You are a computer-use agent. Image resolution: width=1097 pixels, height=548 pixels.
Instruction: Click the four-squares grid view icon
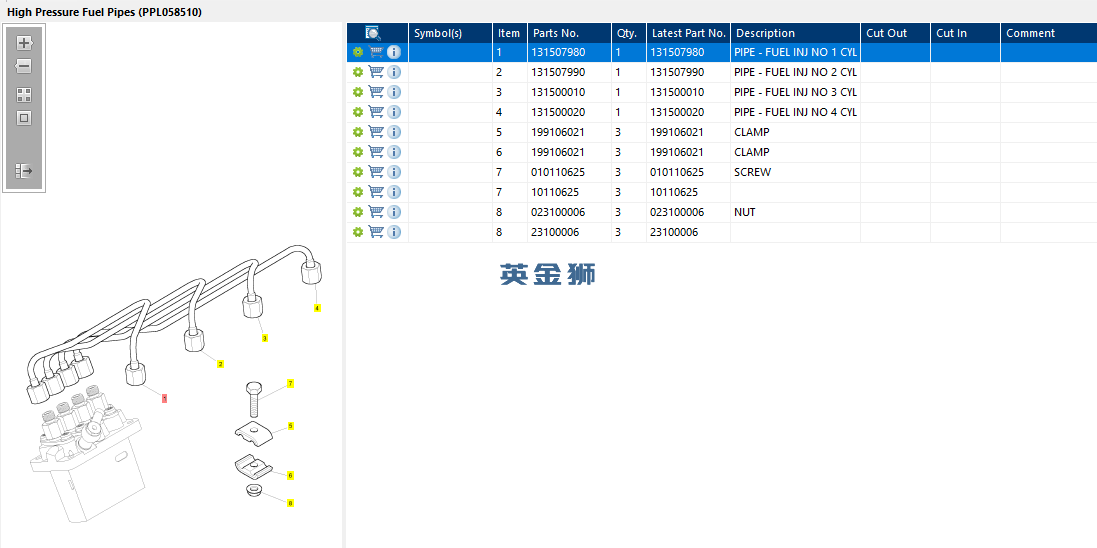(24, 95)
